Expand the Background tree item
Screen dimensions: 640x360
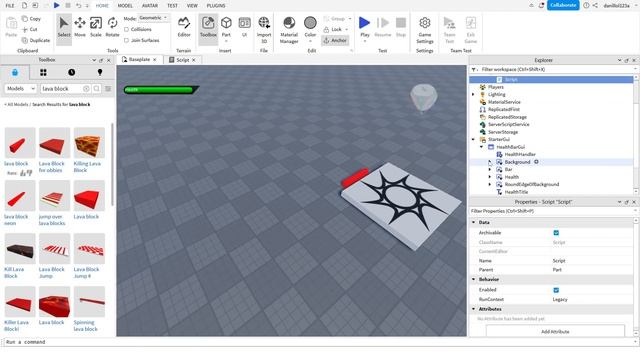(490, 162)
